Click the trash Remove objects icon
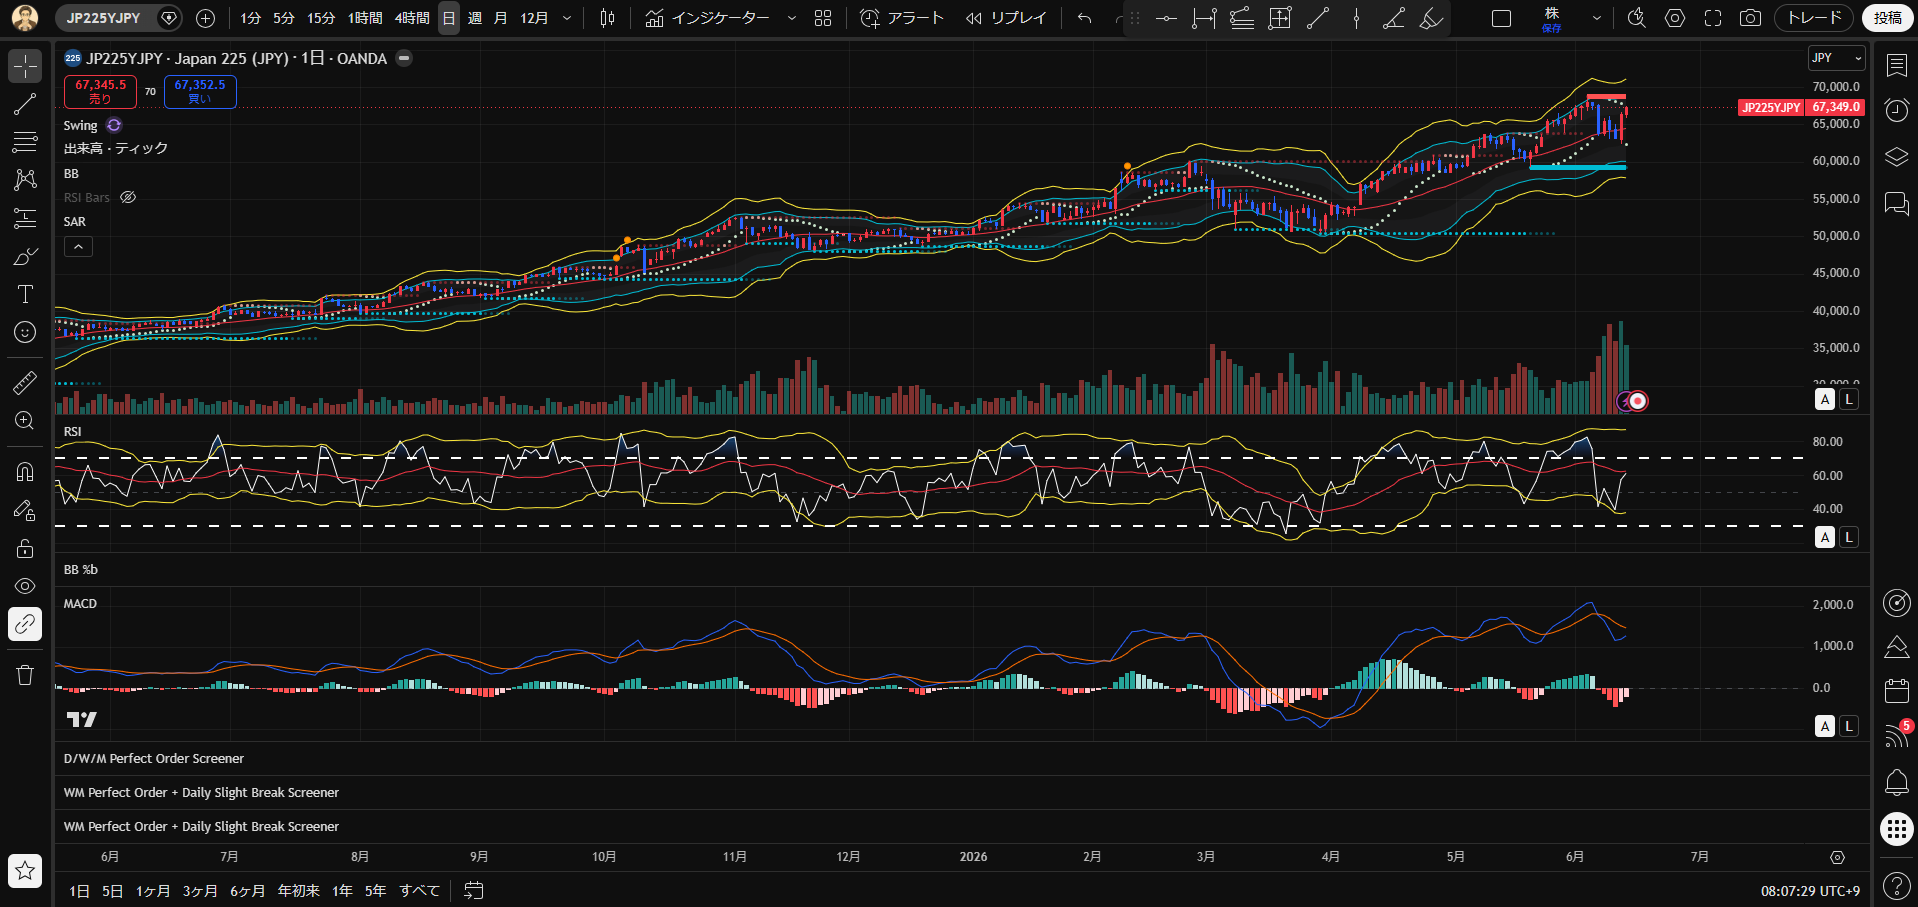1918x907 pixels. coord(25,675)
